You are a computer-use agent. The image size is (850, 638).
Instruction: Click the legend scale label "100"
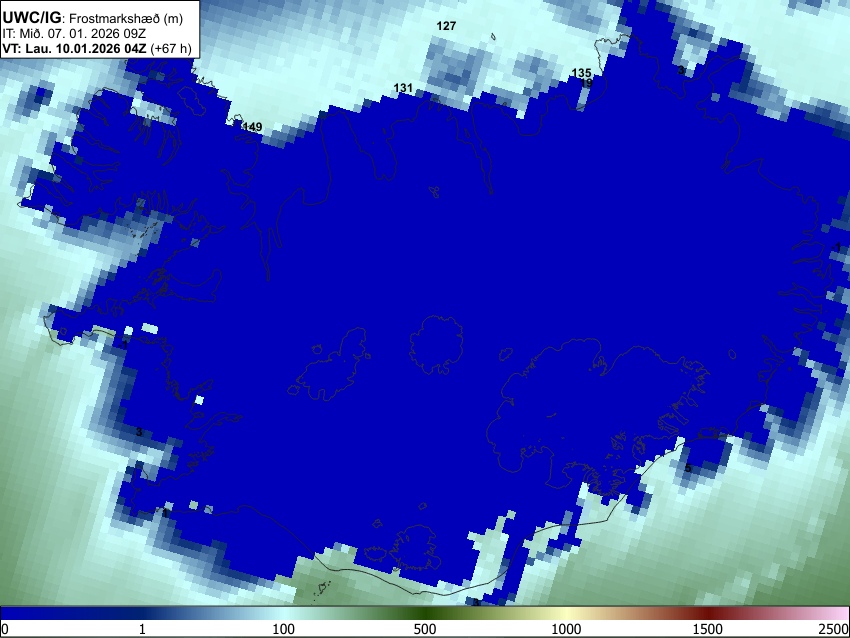coord(283,629)
